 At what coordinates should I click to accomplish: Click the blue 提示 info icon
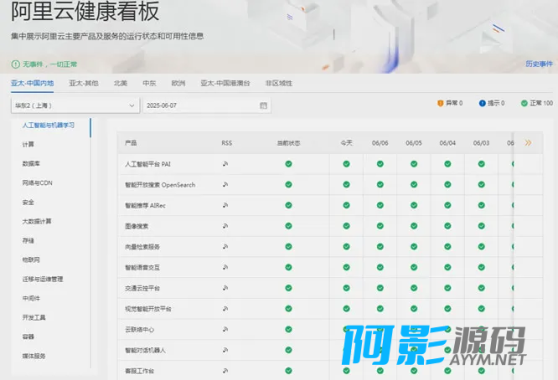click(x=482, y=103)
